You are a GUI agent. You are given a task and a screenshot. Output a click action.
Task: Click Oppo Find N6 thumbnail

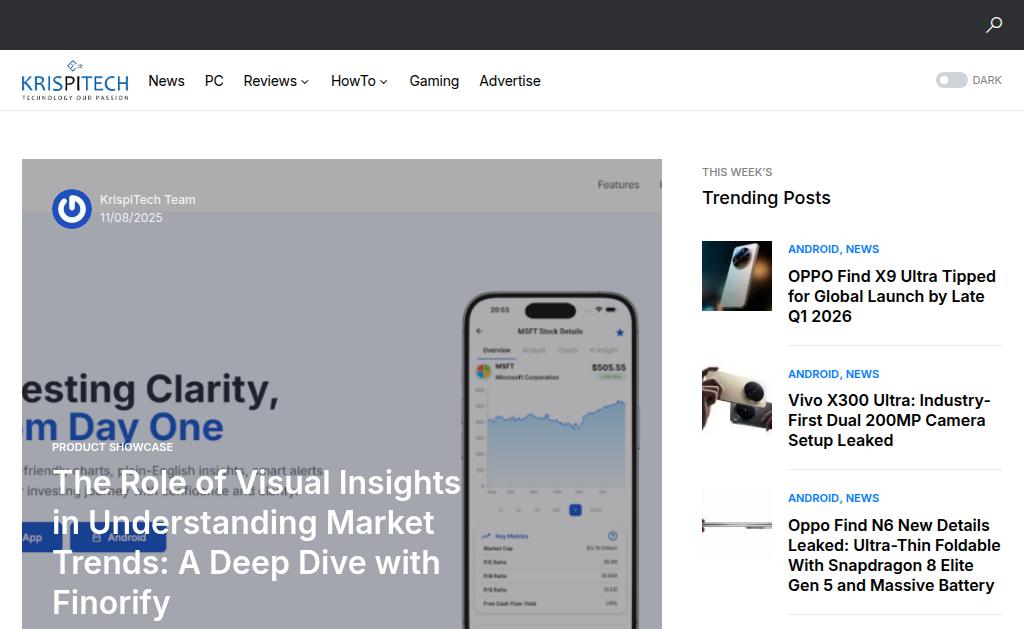tap(737, 524)
